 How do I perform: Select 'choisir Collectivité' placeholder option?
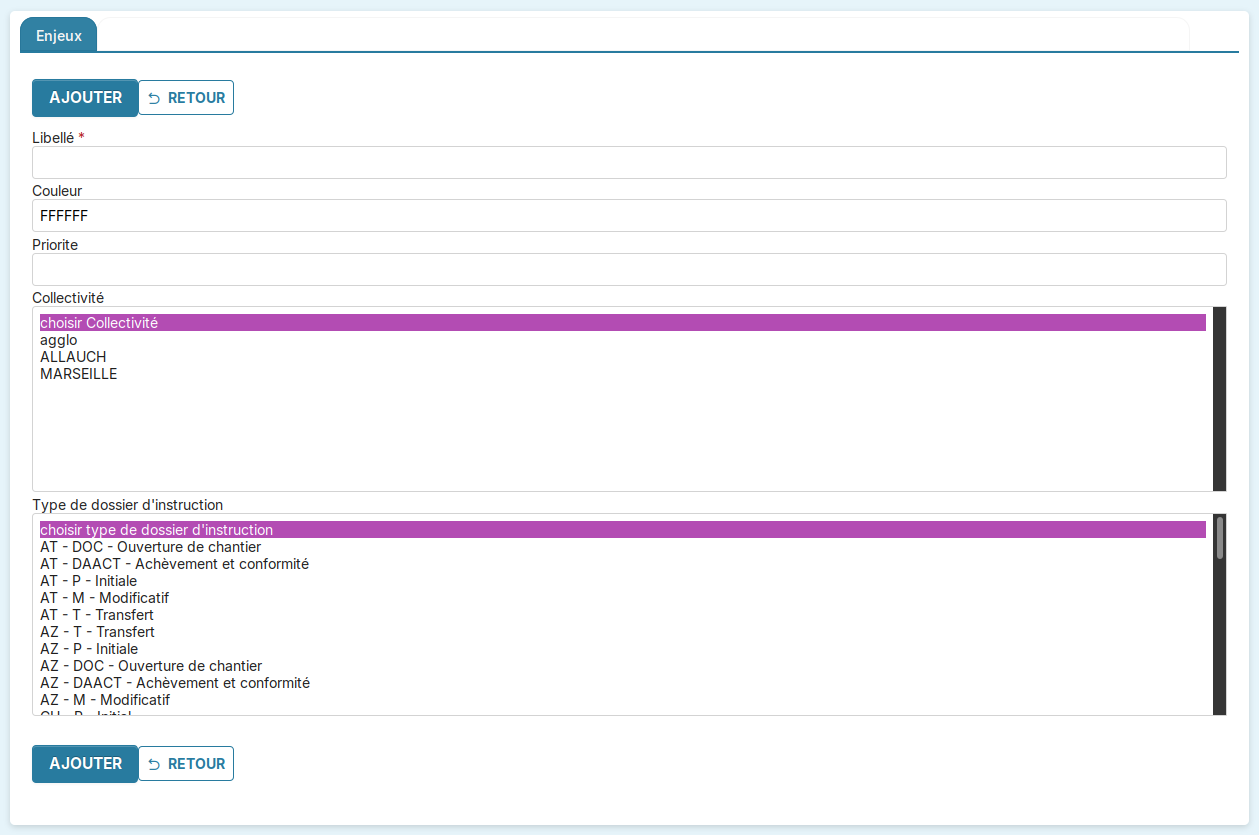[99, 323]
